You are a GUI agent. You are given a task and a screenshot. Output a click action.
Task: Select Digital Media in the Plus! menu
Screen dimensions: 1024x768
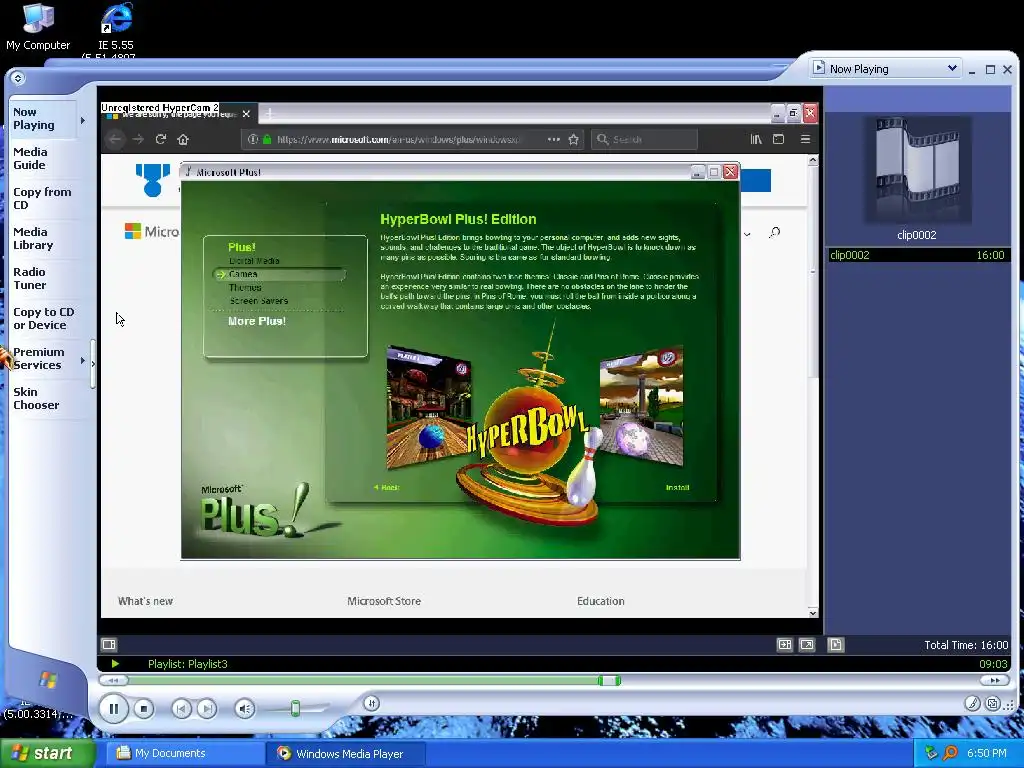pos(254,261)
